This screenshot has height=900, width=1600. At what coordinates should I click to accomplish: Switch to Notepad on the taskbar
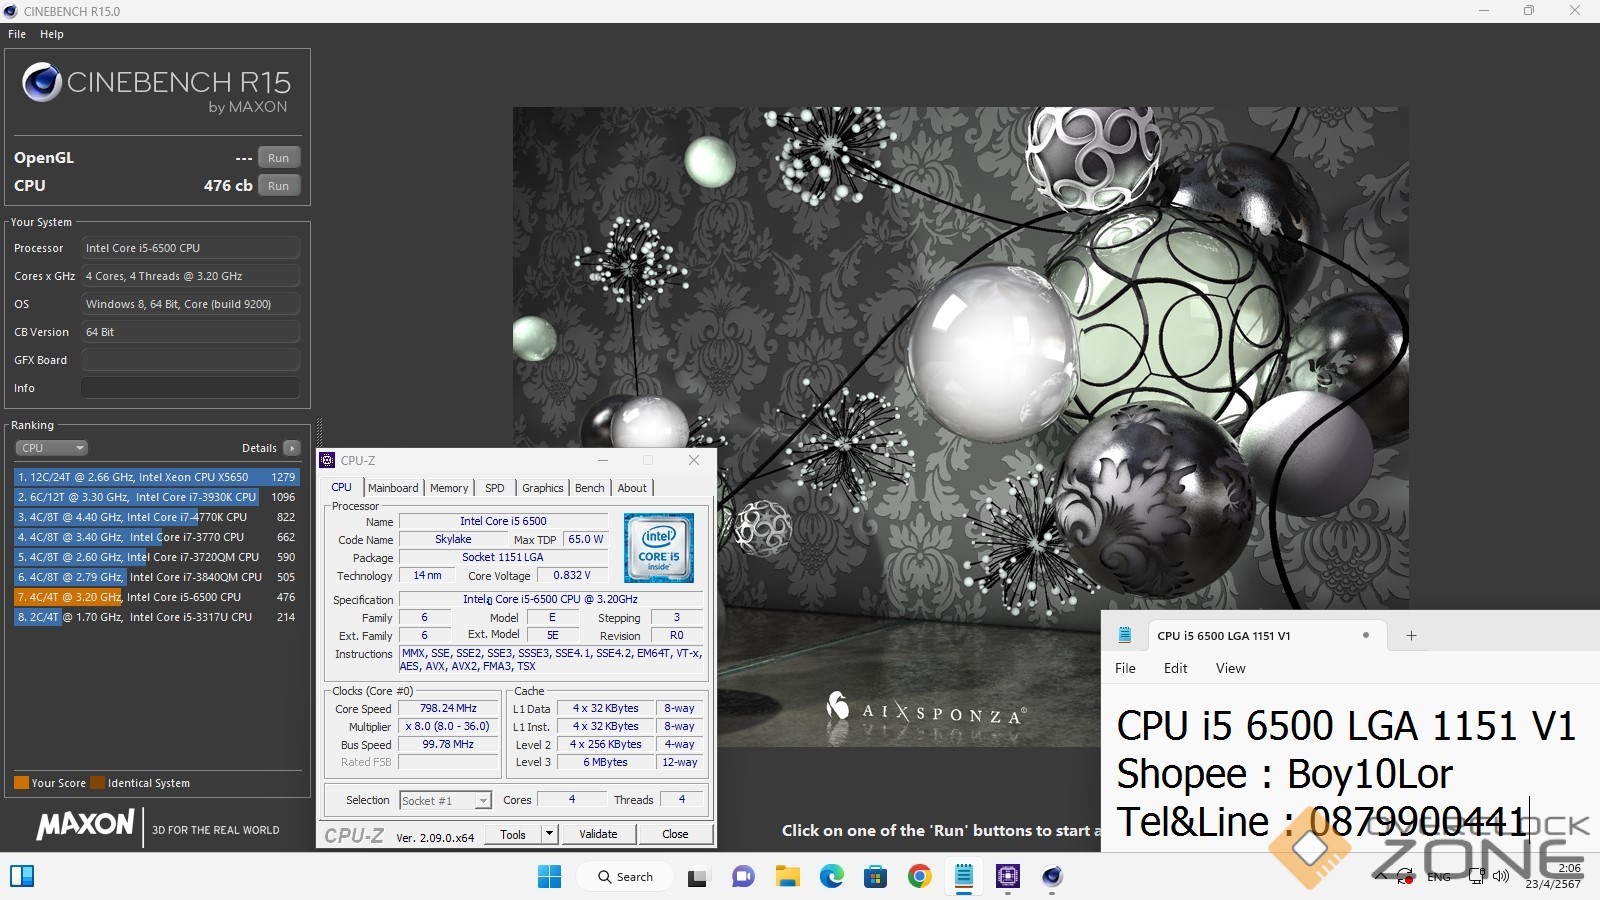pos(964,877)
